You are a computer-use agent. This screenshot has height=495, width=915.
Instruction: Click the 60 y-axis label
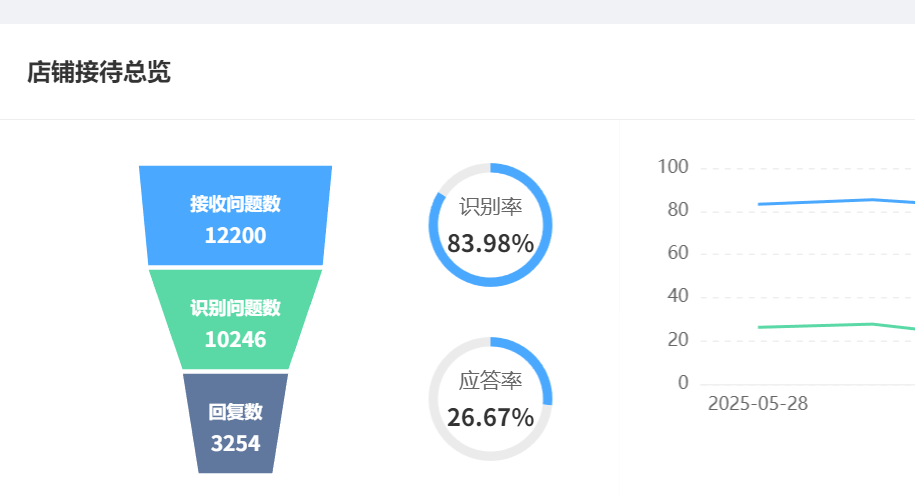[677, 253]
